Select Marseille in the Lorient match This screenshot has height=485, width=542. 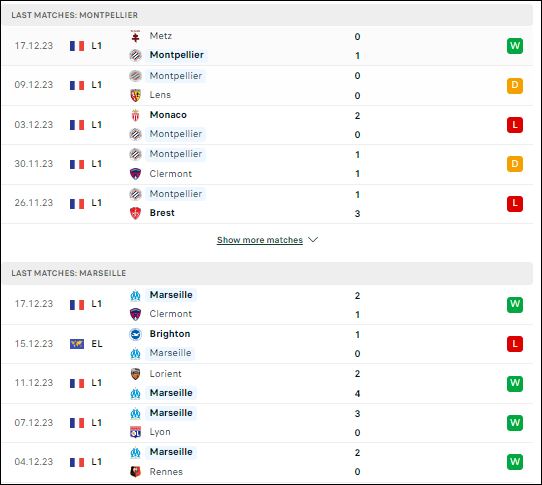(171, 393)
